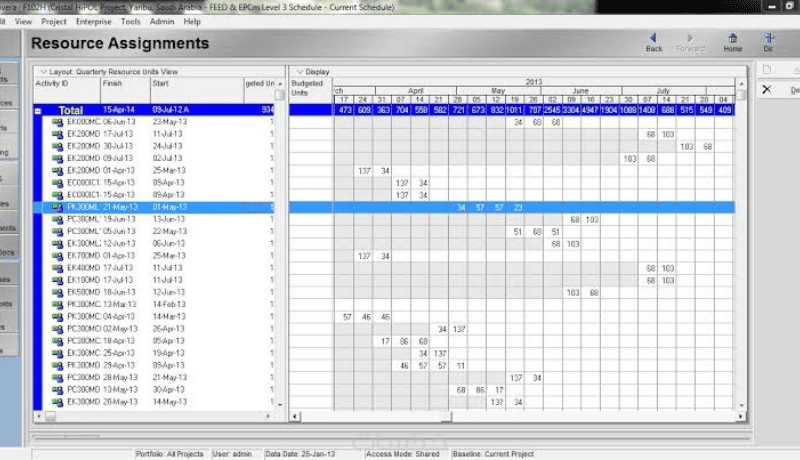
Task: Click the activity table horizontal scrollbar thumb
Action: click(x=51, y=417)
